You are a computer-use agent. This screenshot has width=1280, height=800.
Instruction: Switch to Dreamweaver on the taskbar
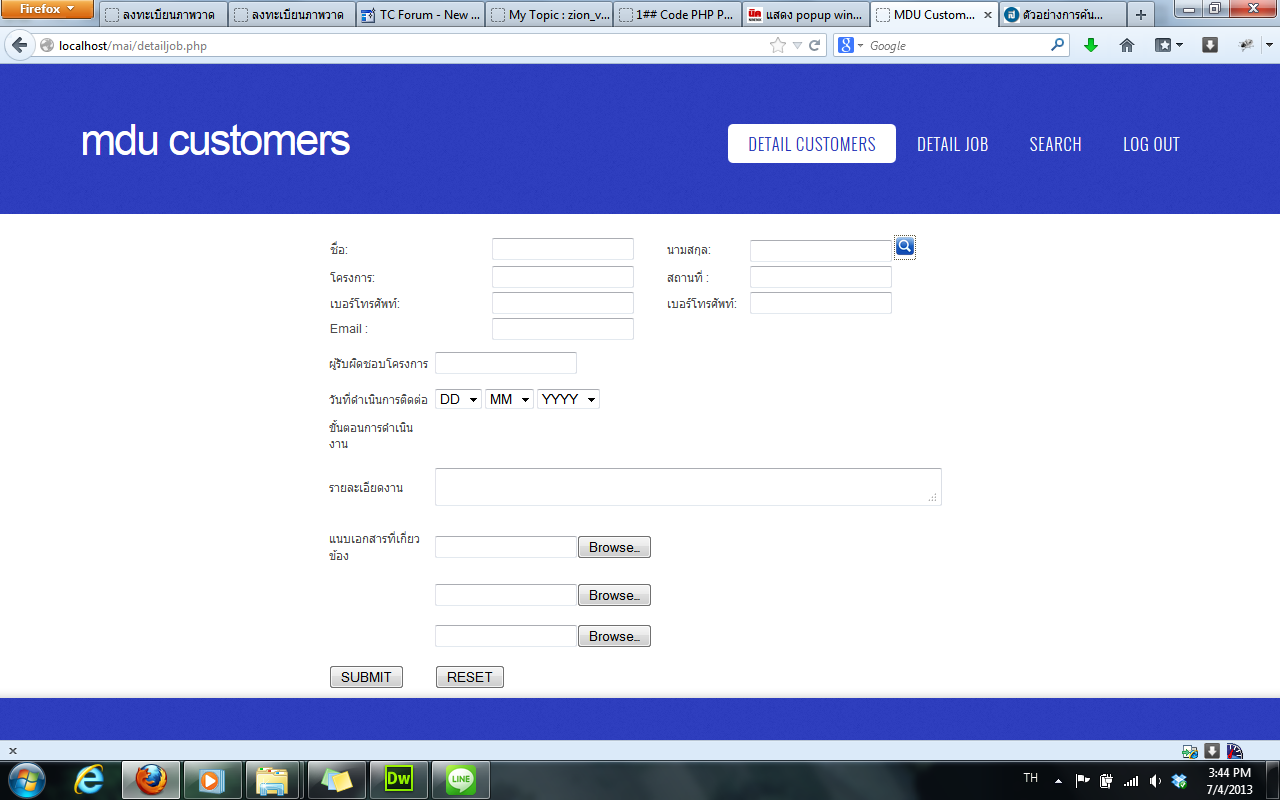[399, 780]
